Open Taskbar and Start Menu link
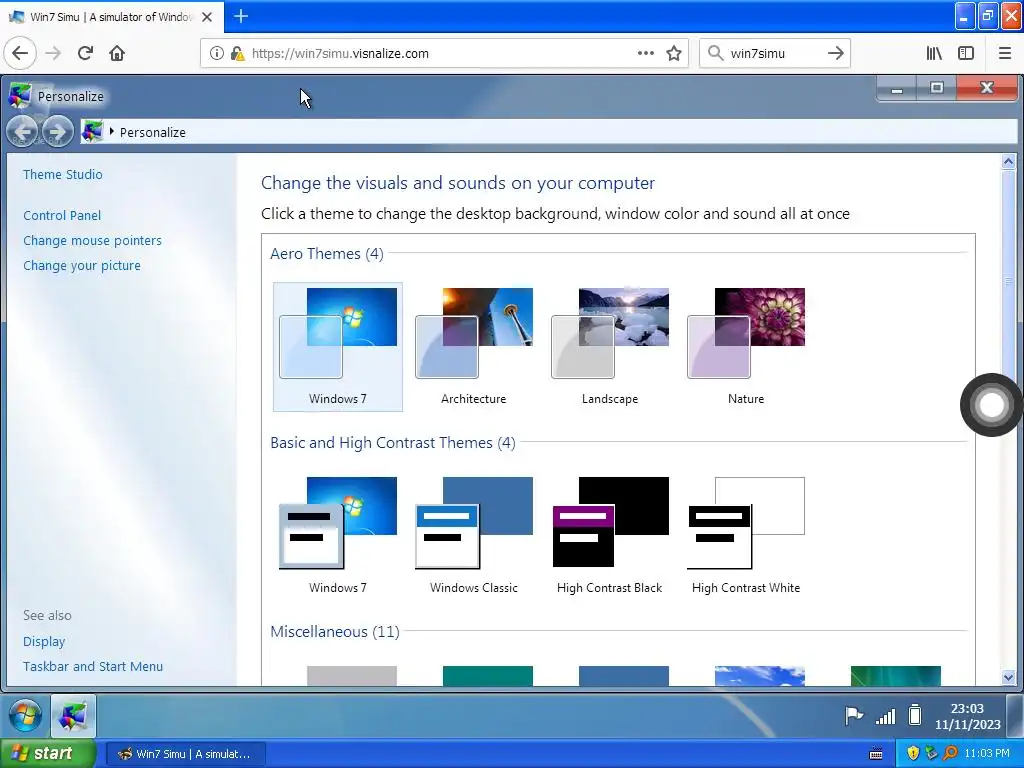This screenshot has height=768, width=1024. (x=93, y=666)
